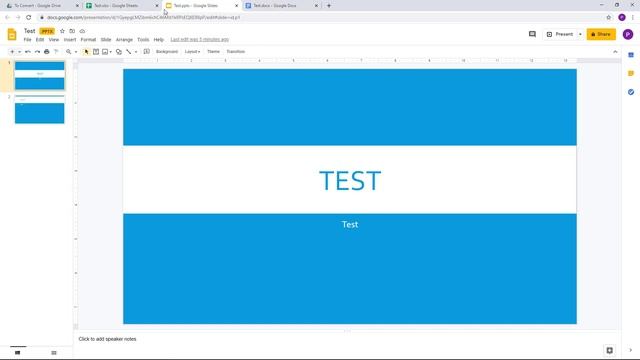Screen dimensions: 640x360
Task: Activate the select cursor tool
Action: point(86,52)
